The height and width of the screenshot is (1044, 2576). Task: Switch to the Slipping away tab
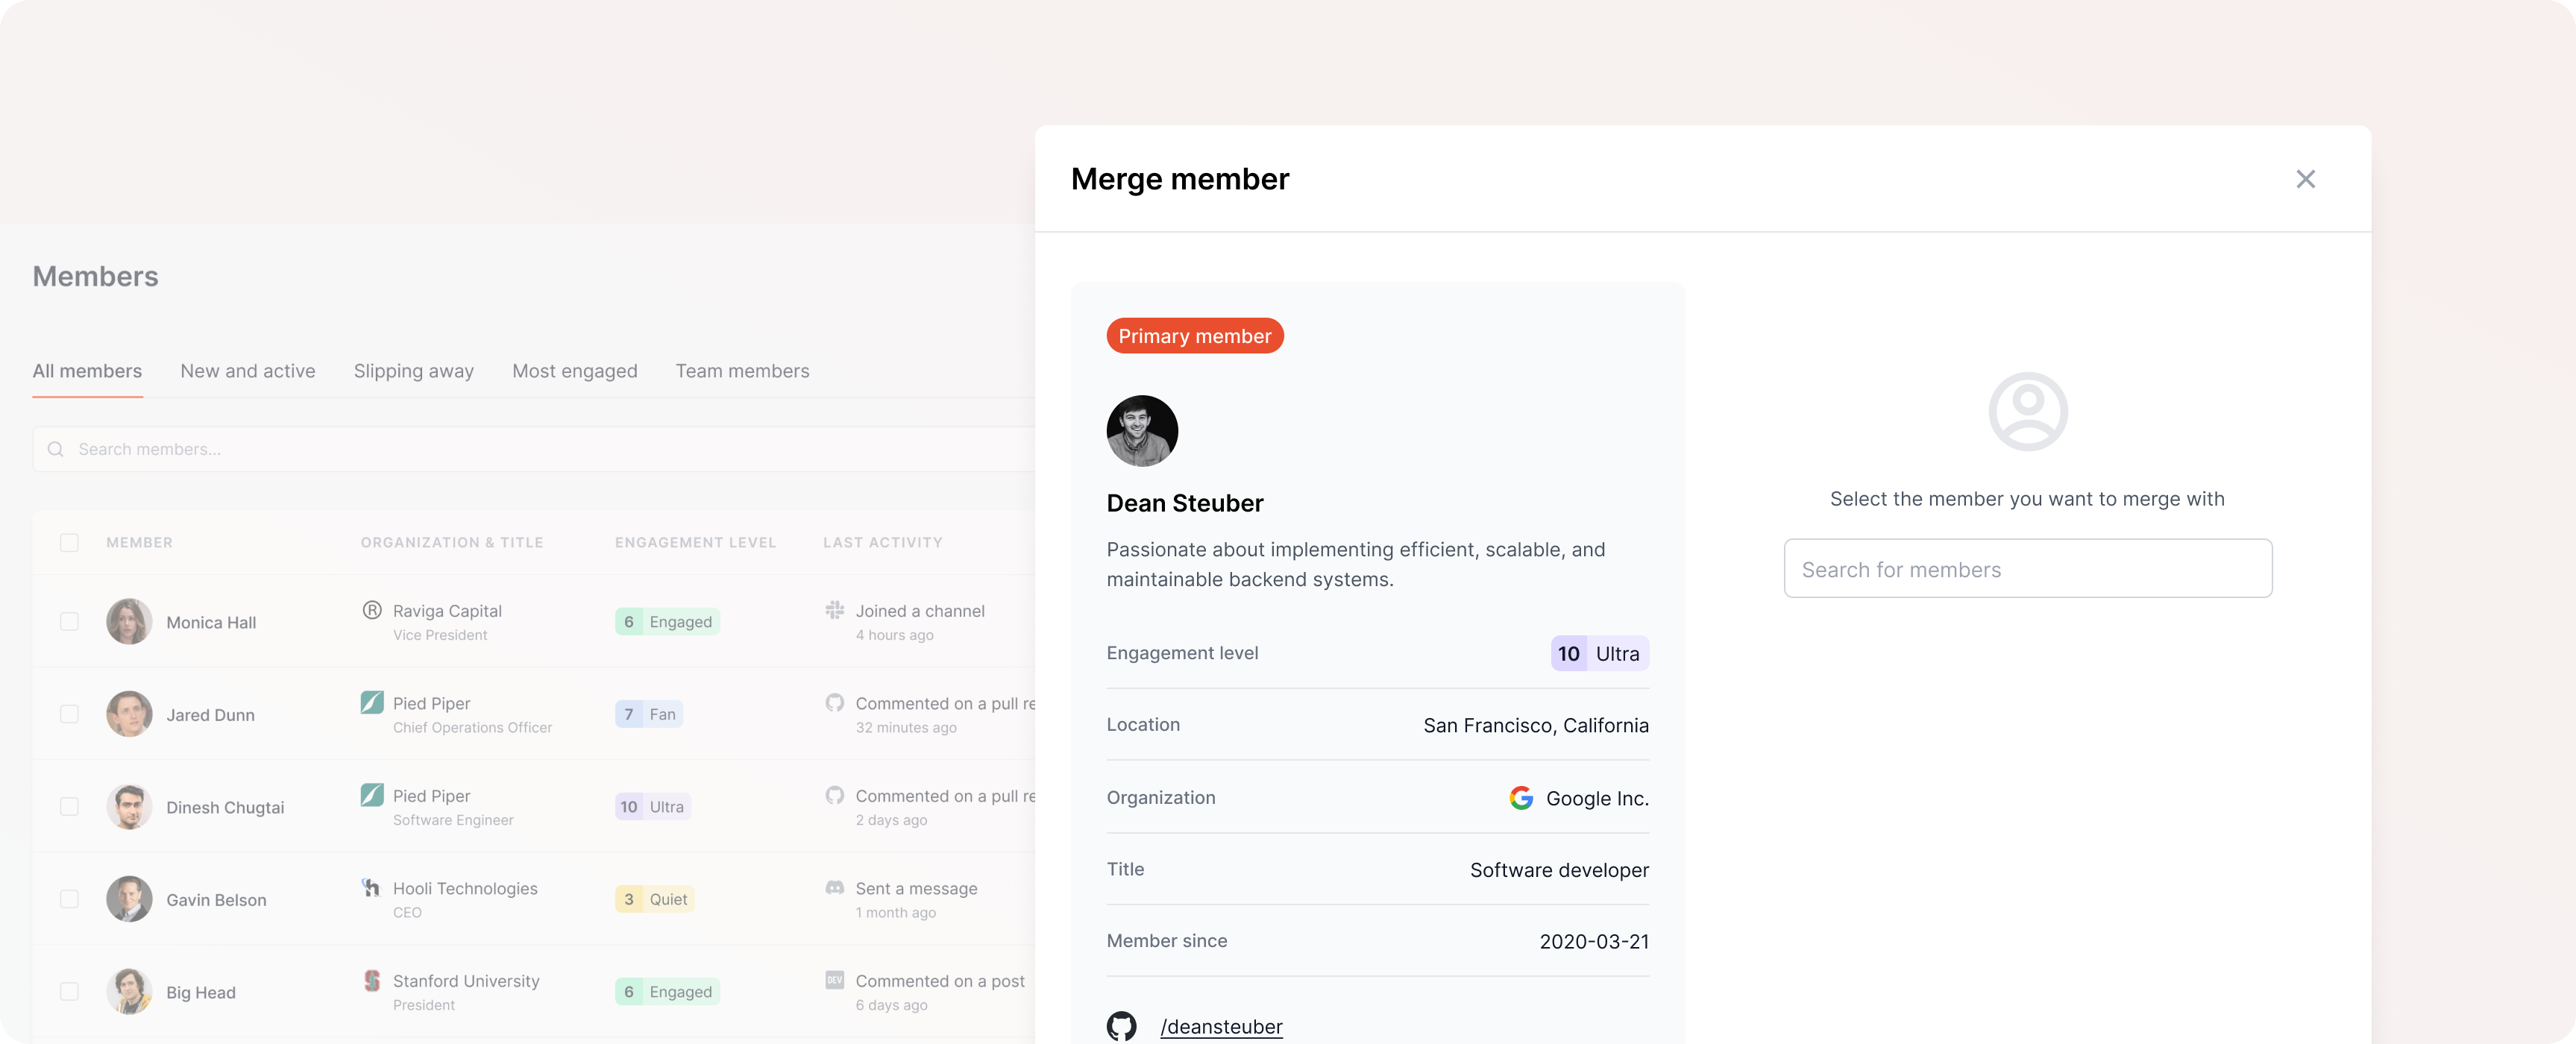(413, 371)
